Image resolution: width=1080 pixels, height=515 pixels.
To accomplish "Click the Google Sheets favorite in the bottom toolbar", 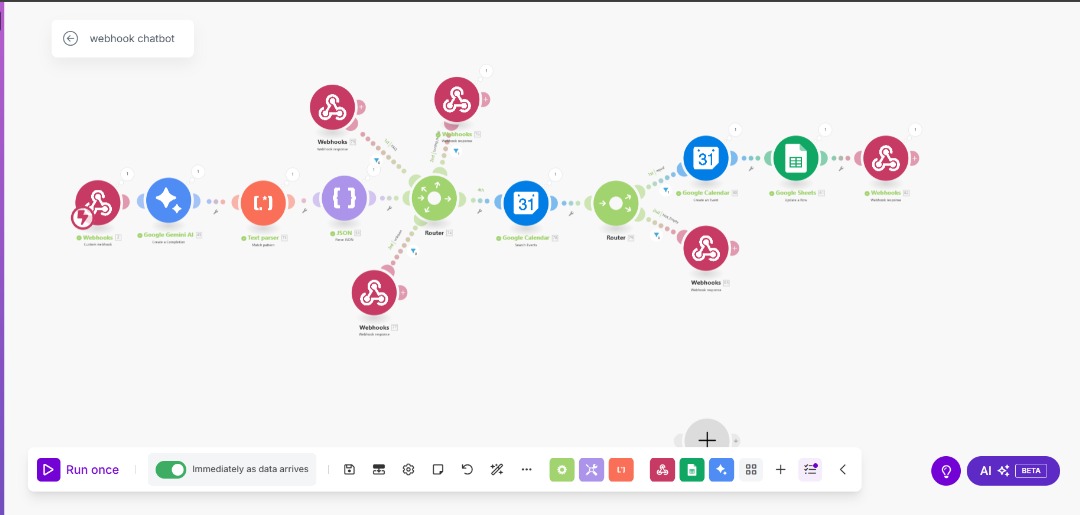I will (x=692, y=470).
